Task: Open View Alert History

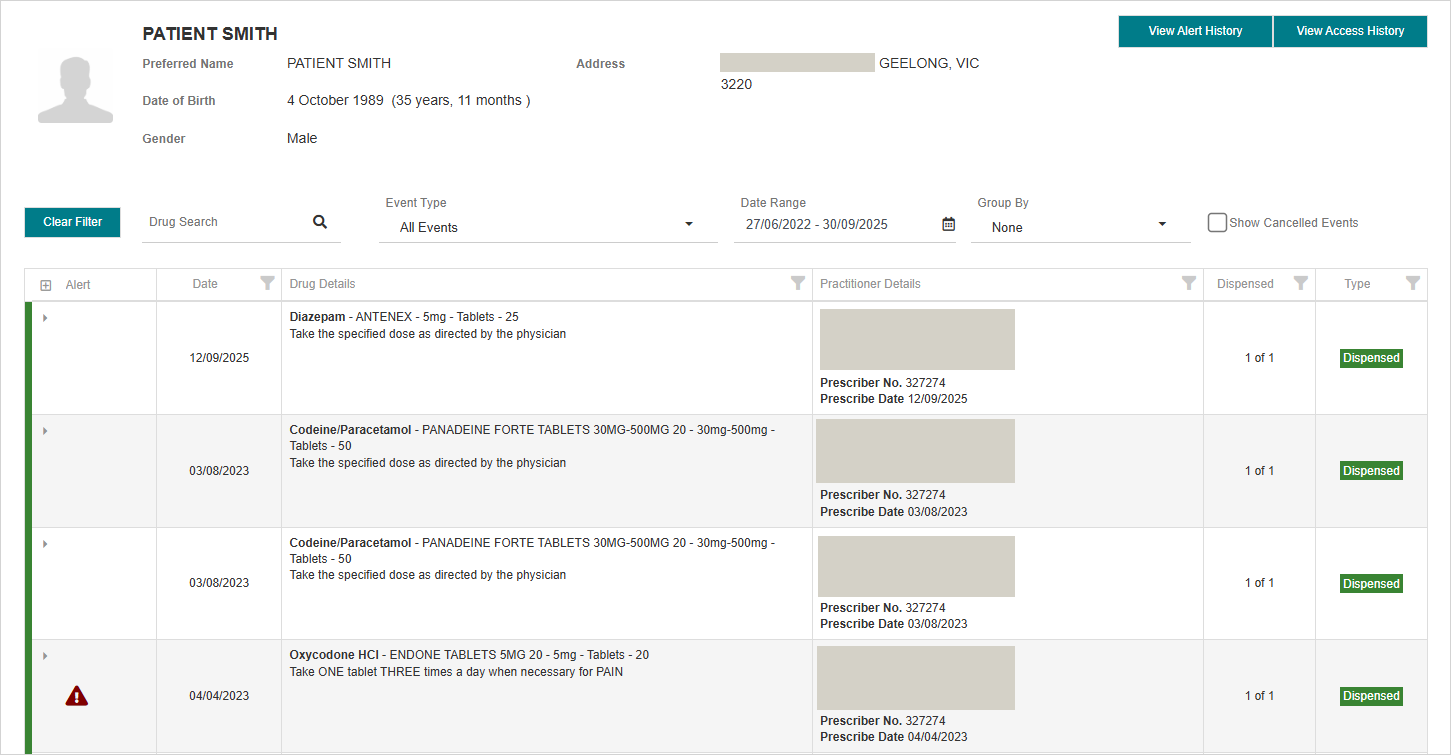Action: tap(1194, 31)
